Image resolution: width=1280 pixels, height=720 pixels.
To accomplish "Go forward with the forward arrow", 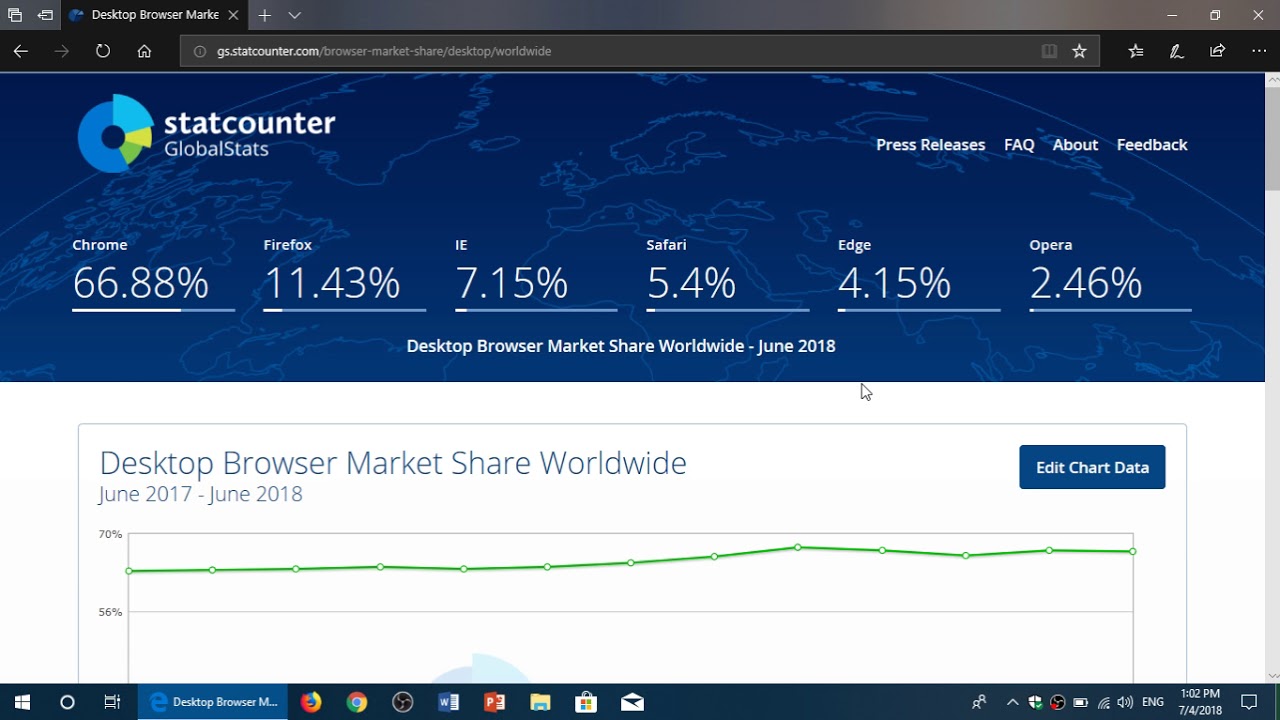I will coord(62,51).
